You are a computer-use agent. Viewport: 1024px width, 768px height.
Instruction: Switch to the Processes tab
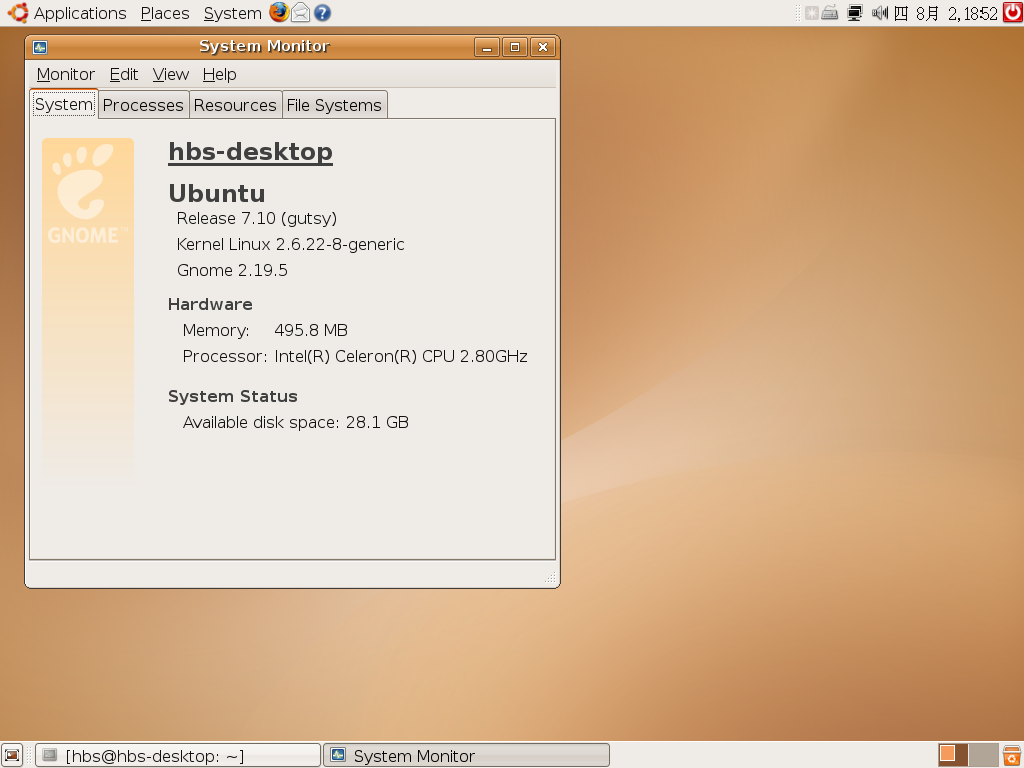coord(143,105)
